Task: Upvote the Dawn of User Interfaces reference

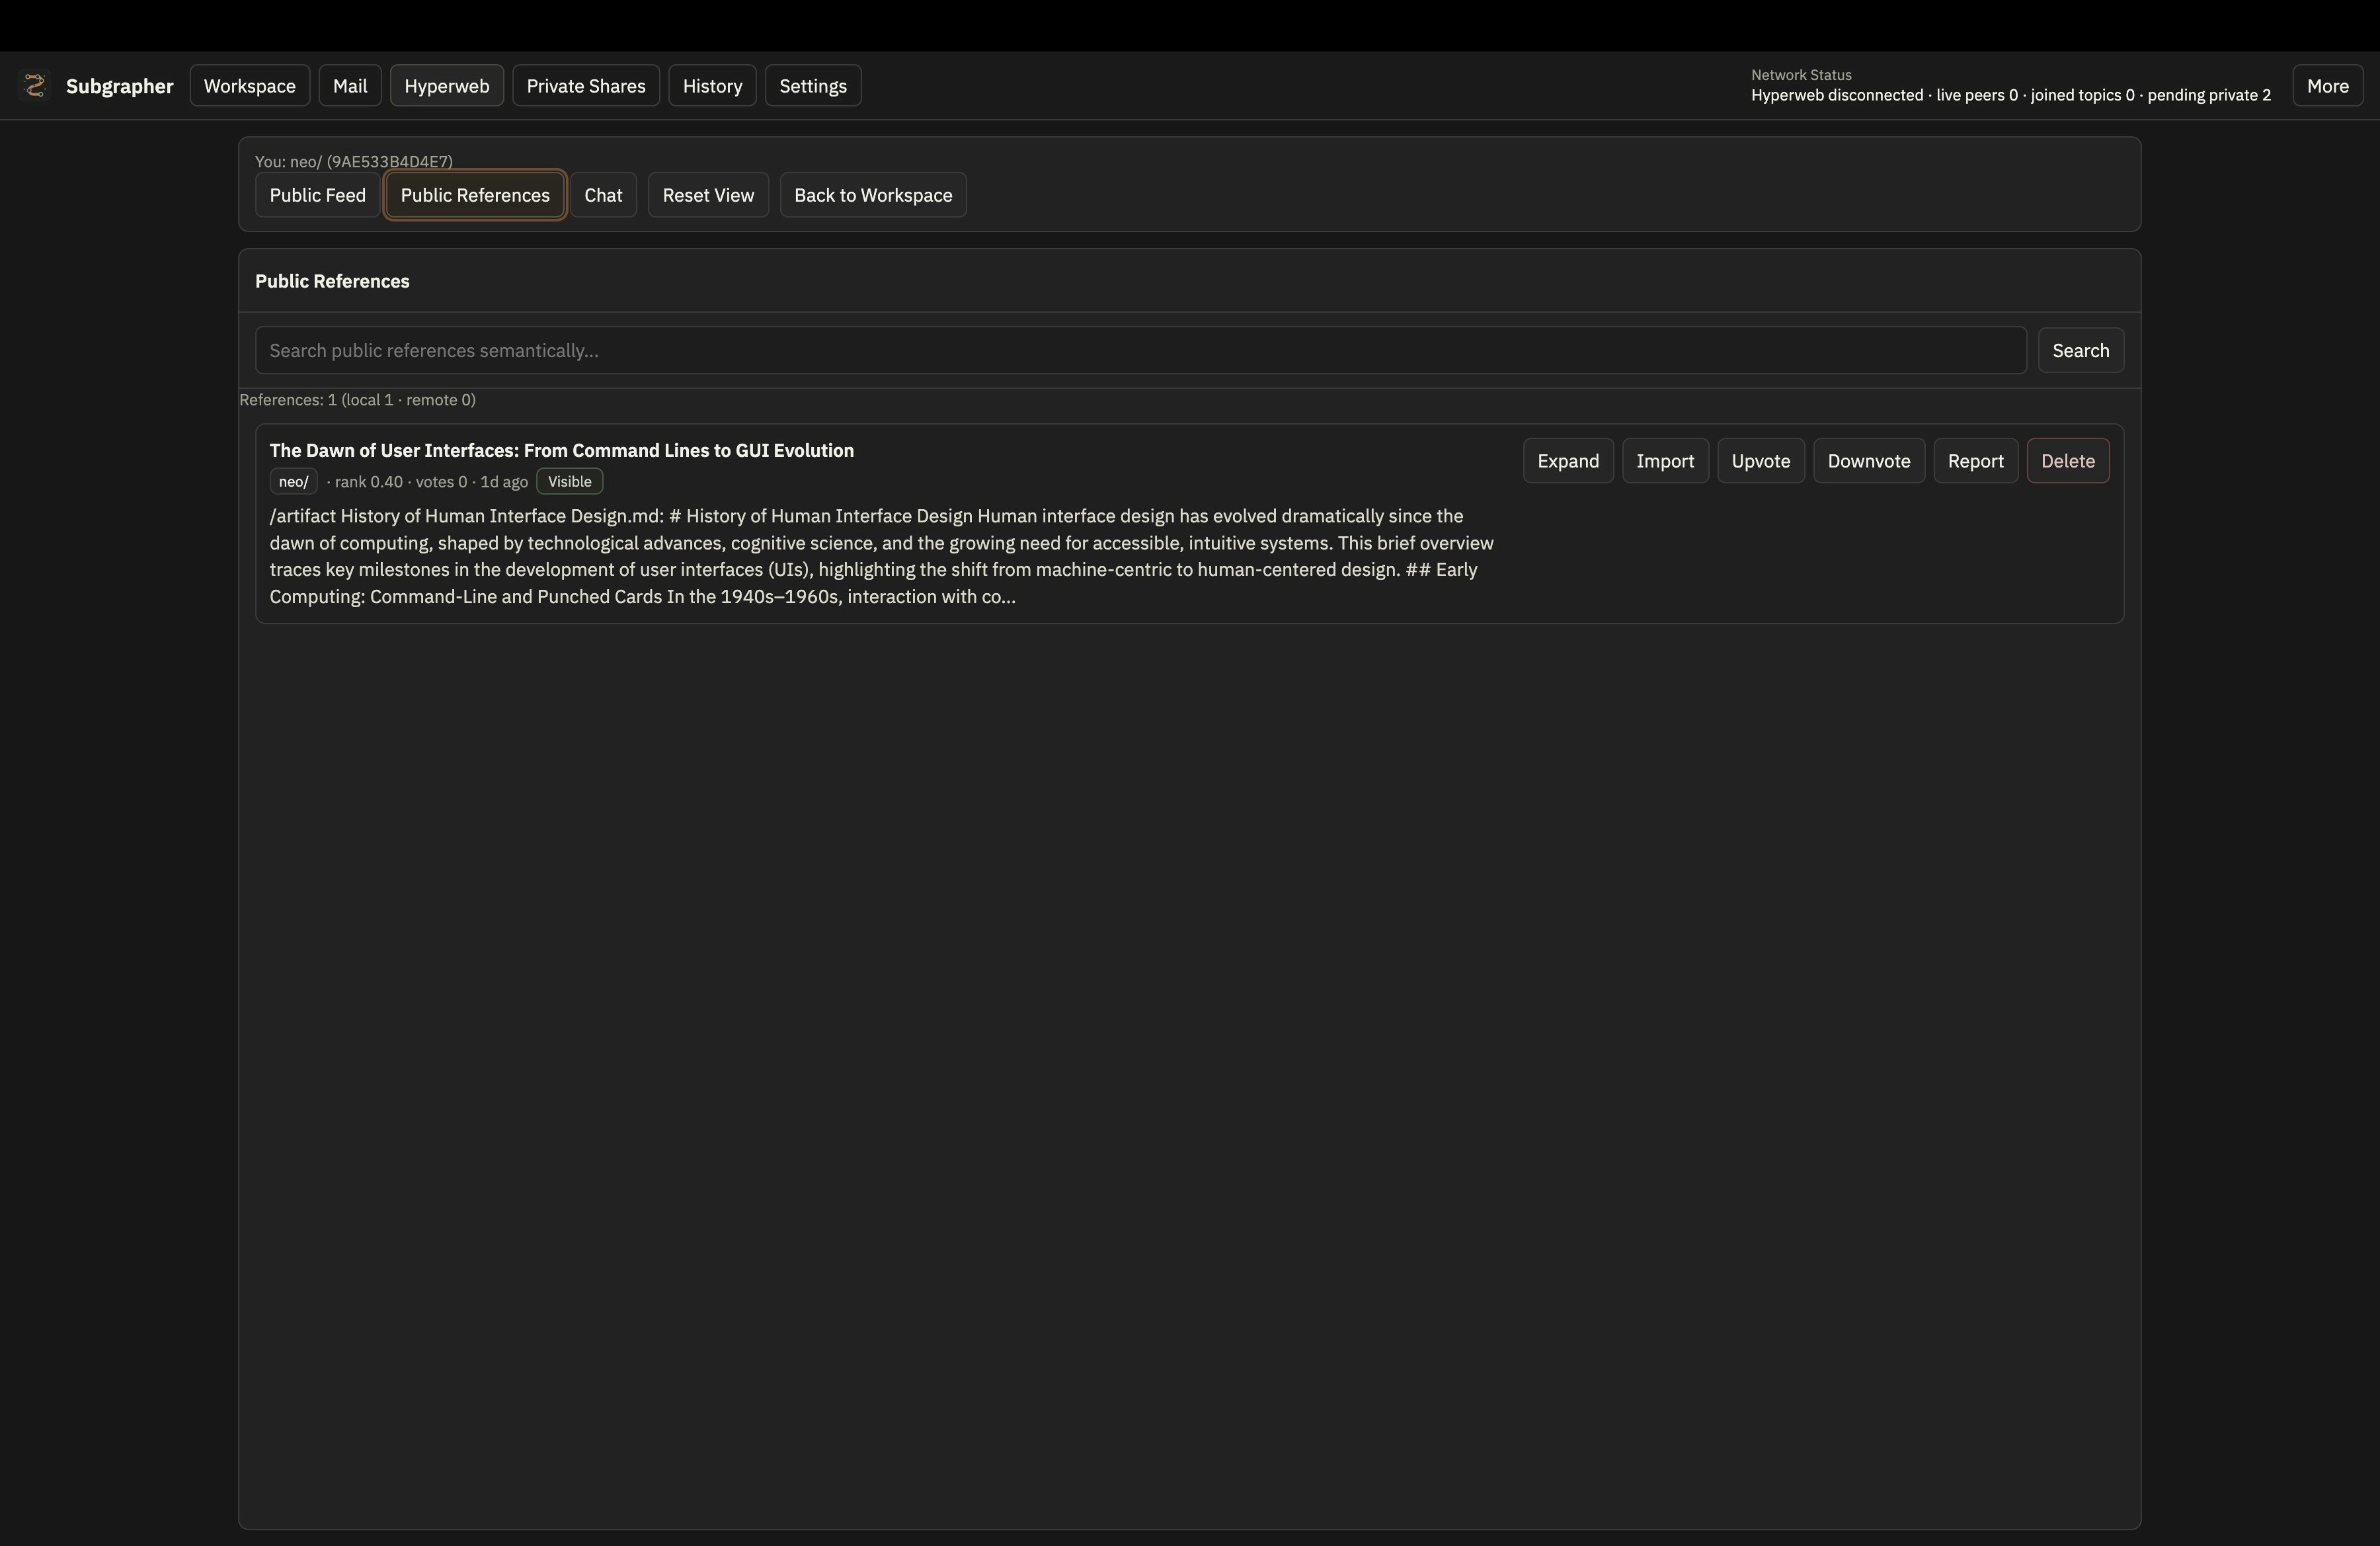Action: pos(1760,461)
